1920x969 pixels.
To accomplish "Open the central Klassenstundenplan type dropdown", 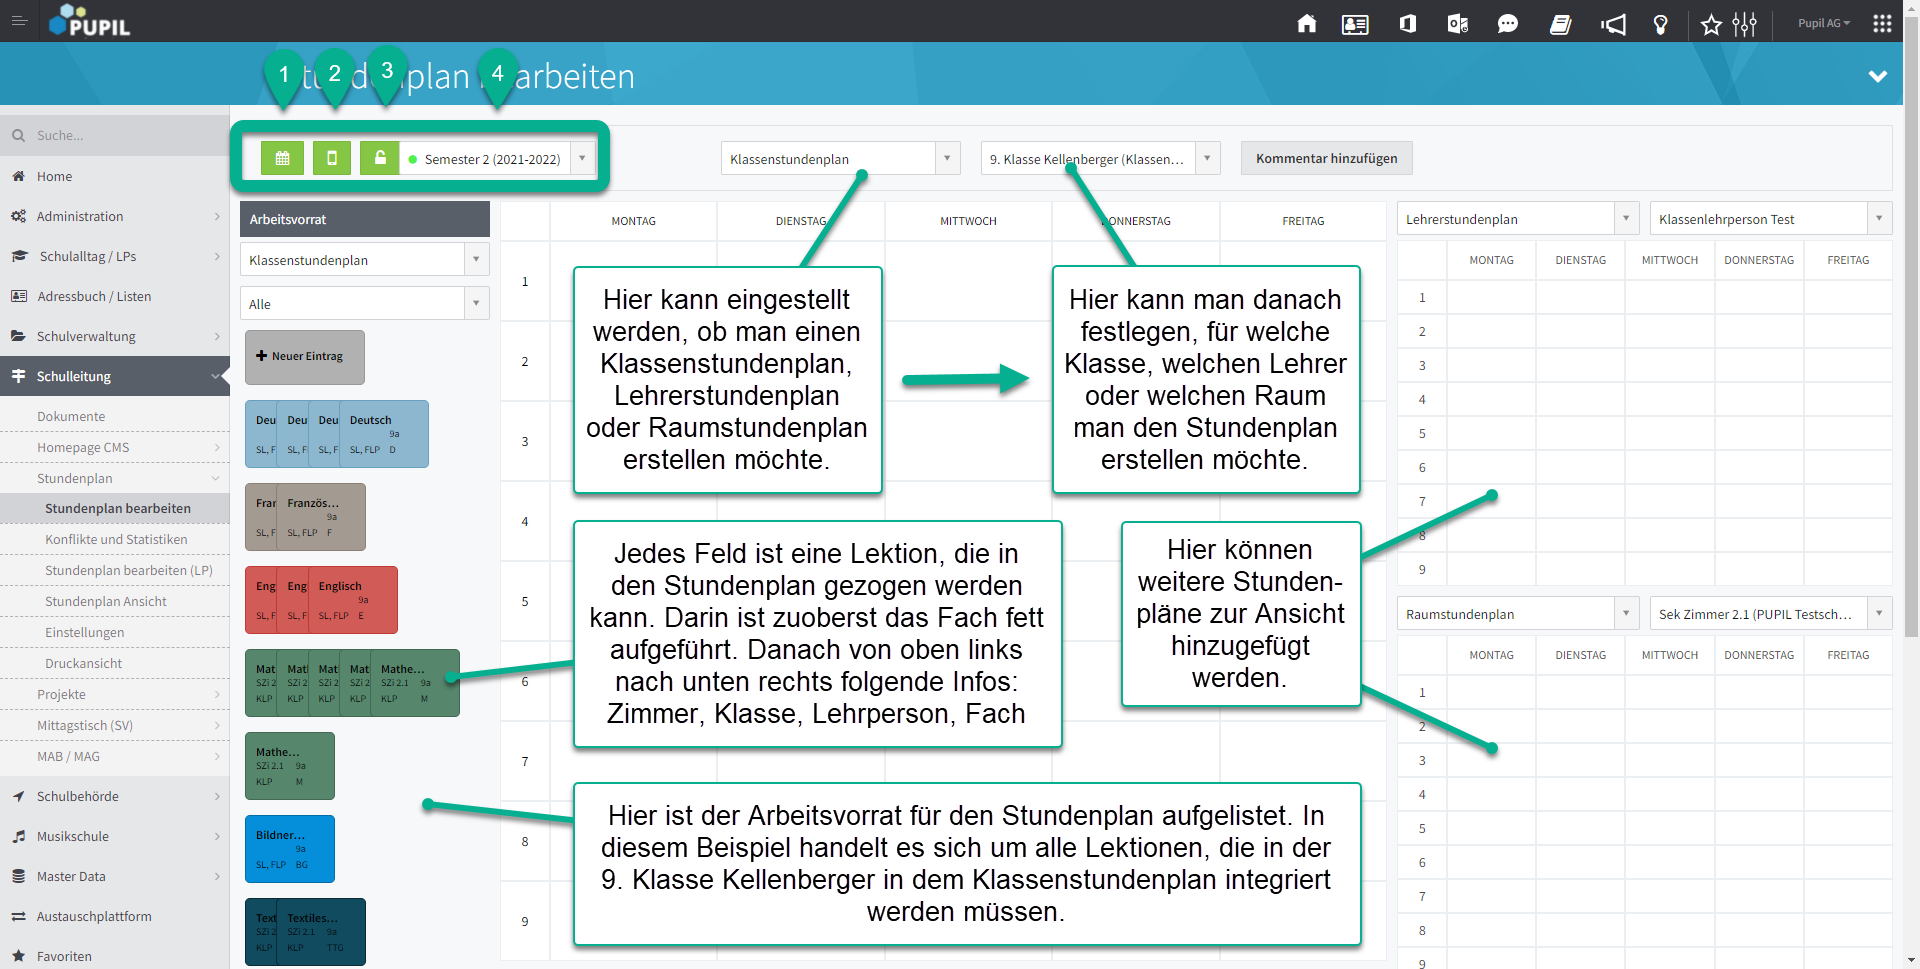I will 840,158.
